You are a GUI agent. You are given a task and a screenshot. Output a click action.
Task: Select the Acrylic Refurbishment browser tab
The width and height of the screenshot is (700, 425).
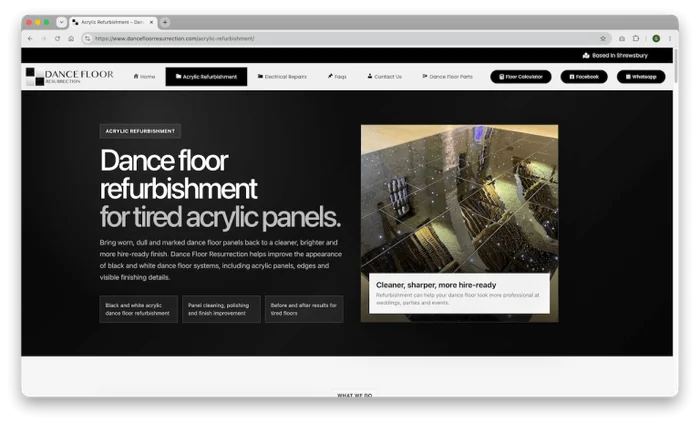[113, 22]
